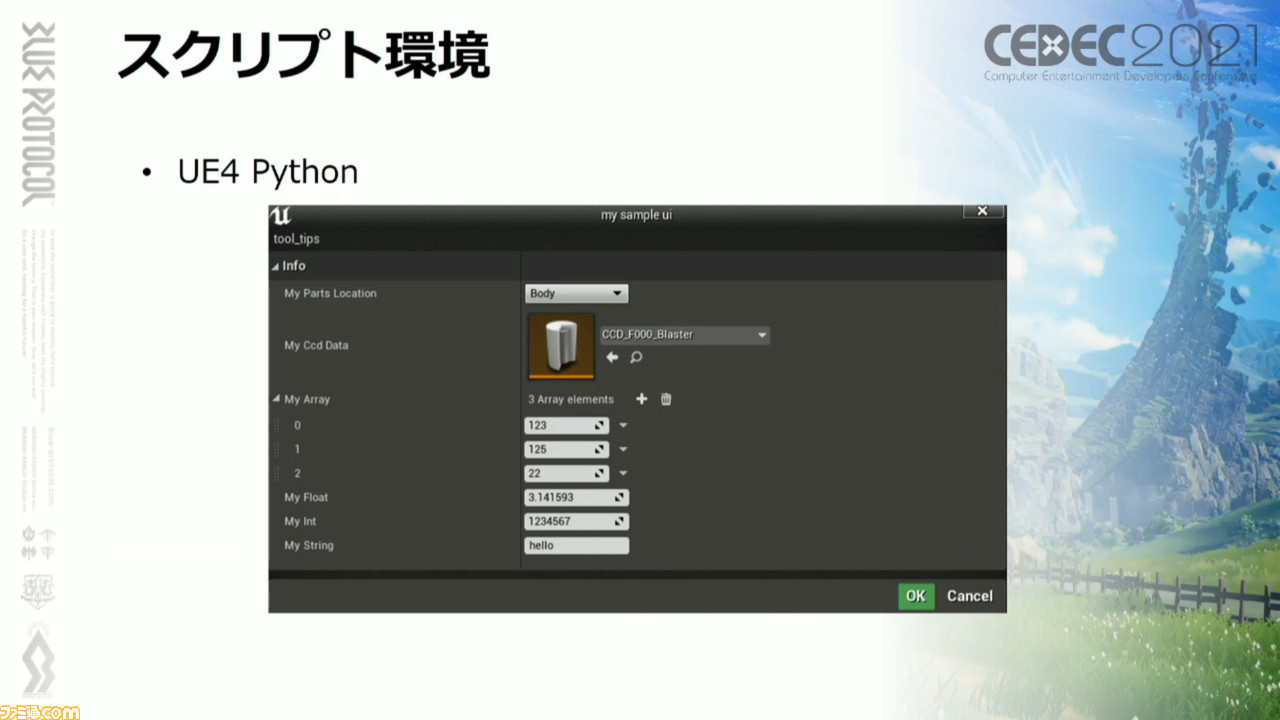This screenshot has height=720, width=1280.
Task: Open options arrow for array element 0
Action: point(623,425)
